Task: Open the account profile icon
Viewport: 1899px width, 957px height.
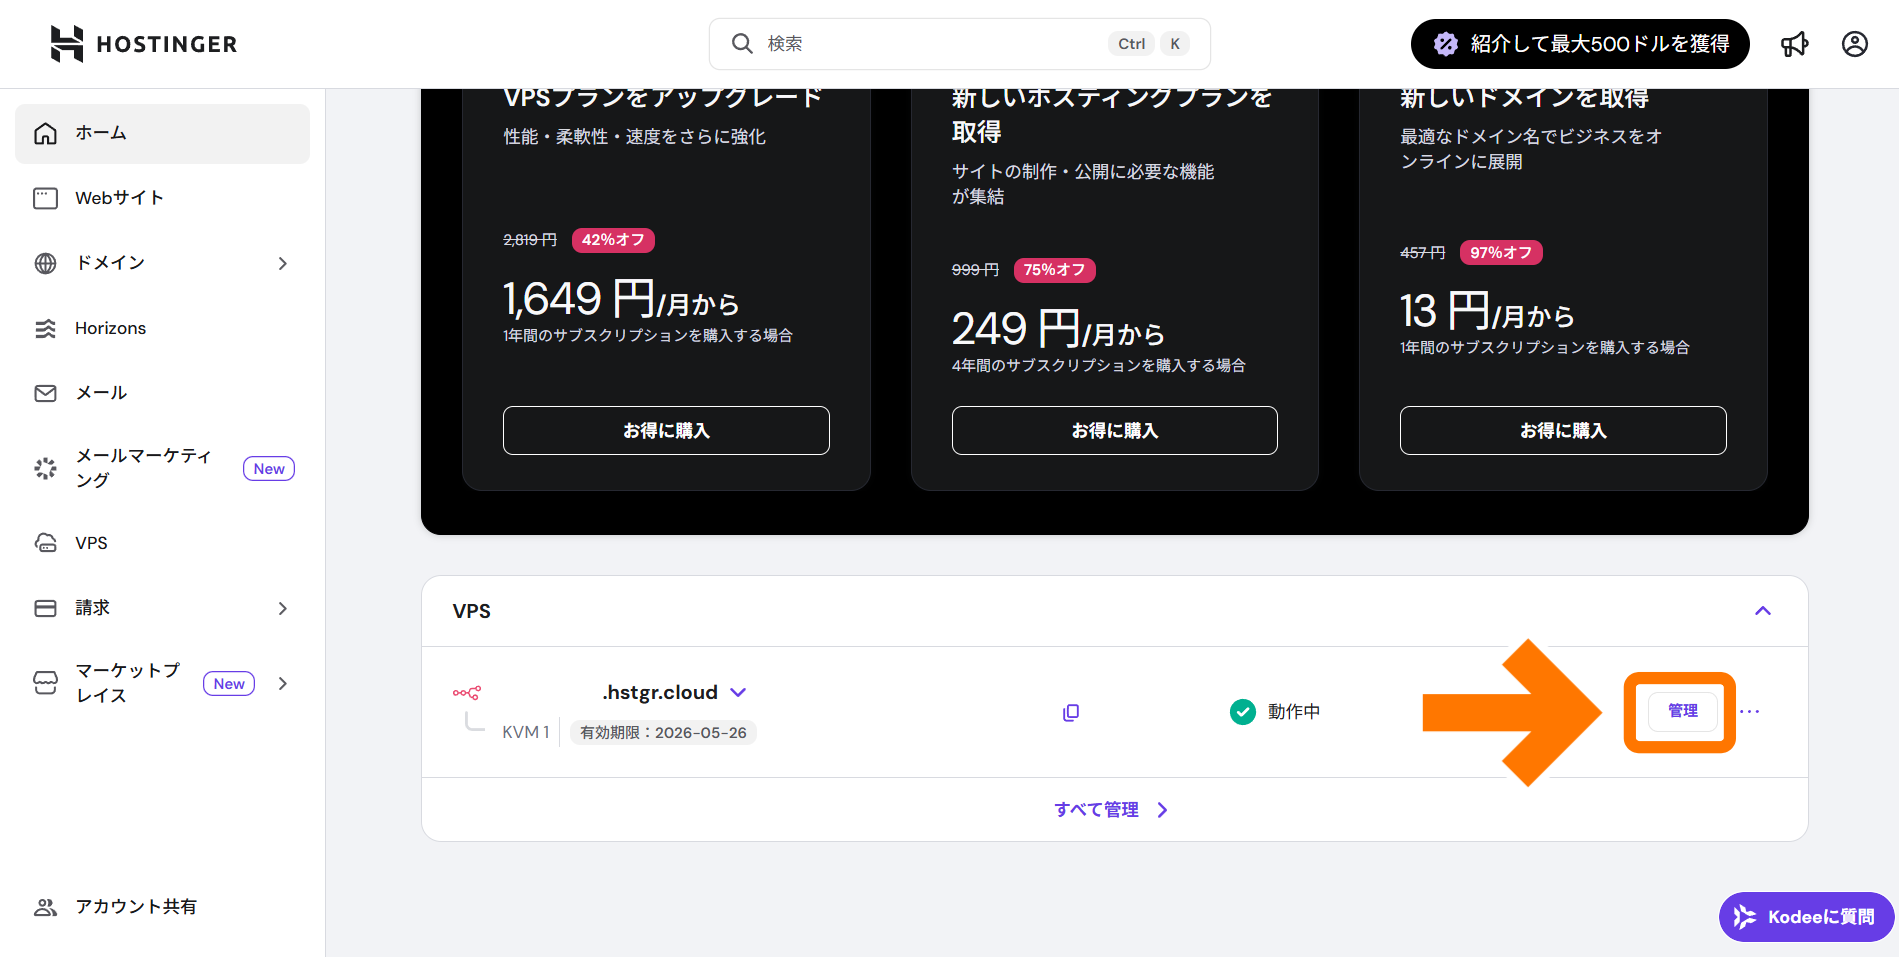Action: [1854, 44]
